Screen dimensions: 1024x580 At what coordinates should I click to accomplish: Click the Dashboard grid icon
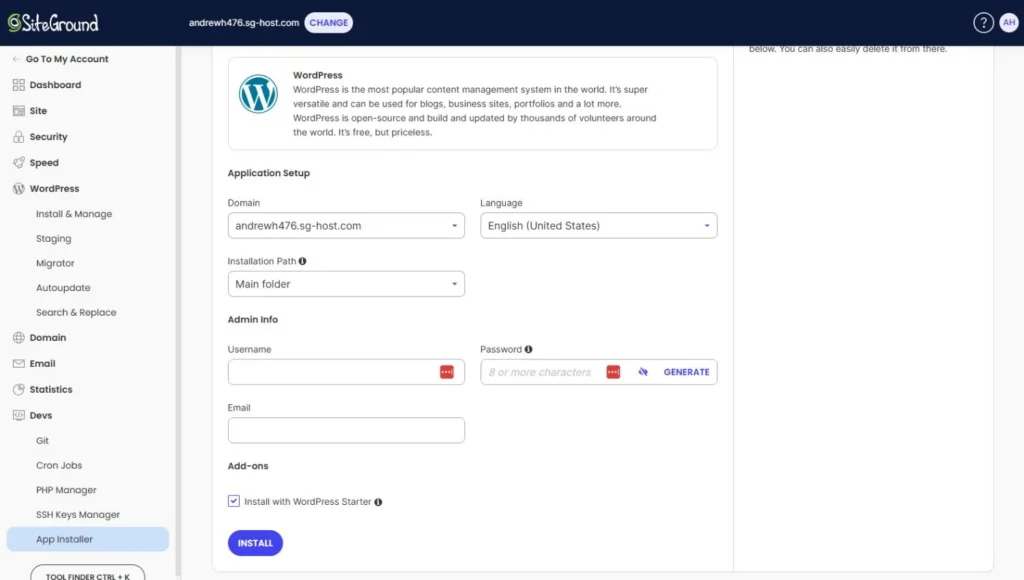(18, 85)
